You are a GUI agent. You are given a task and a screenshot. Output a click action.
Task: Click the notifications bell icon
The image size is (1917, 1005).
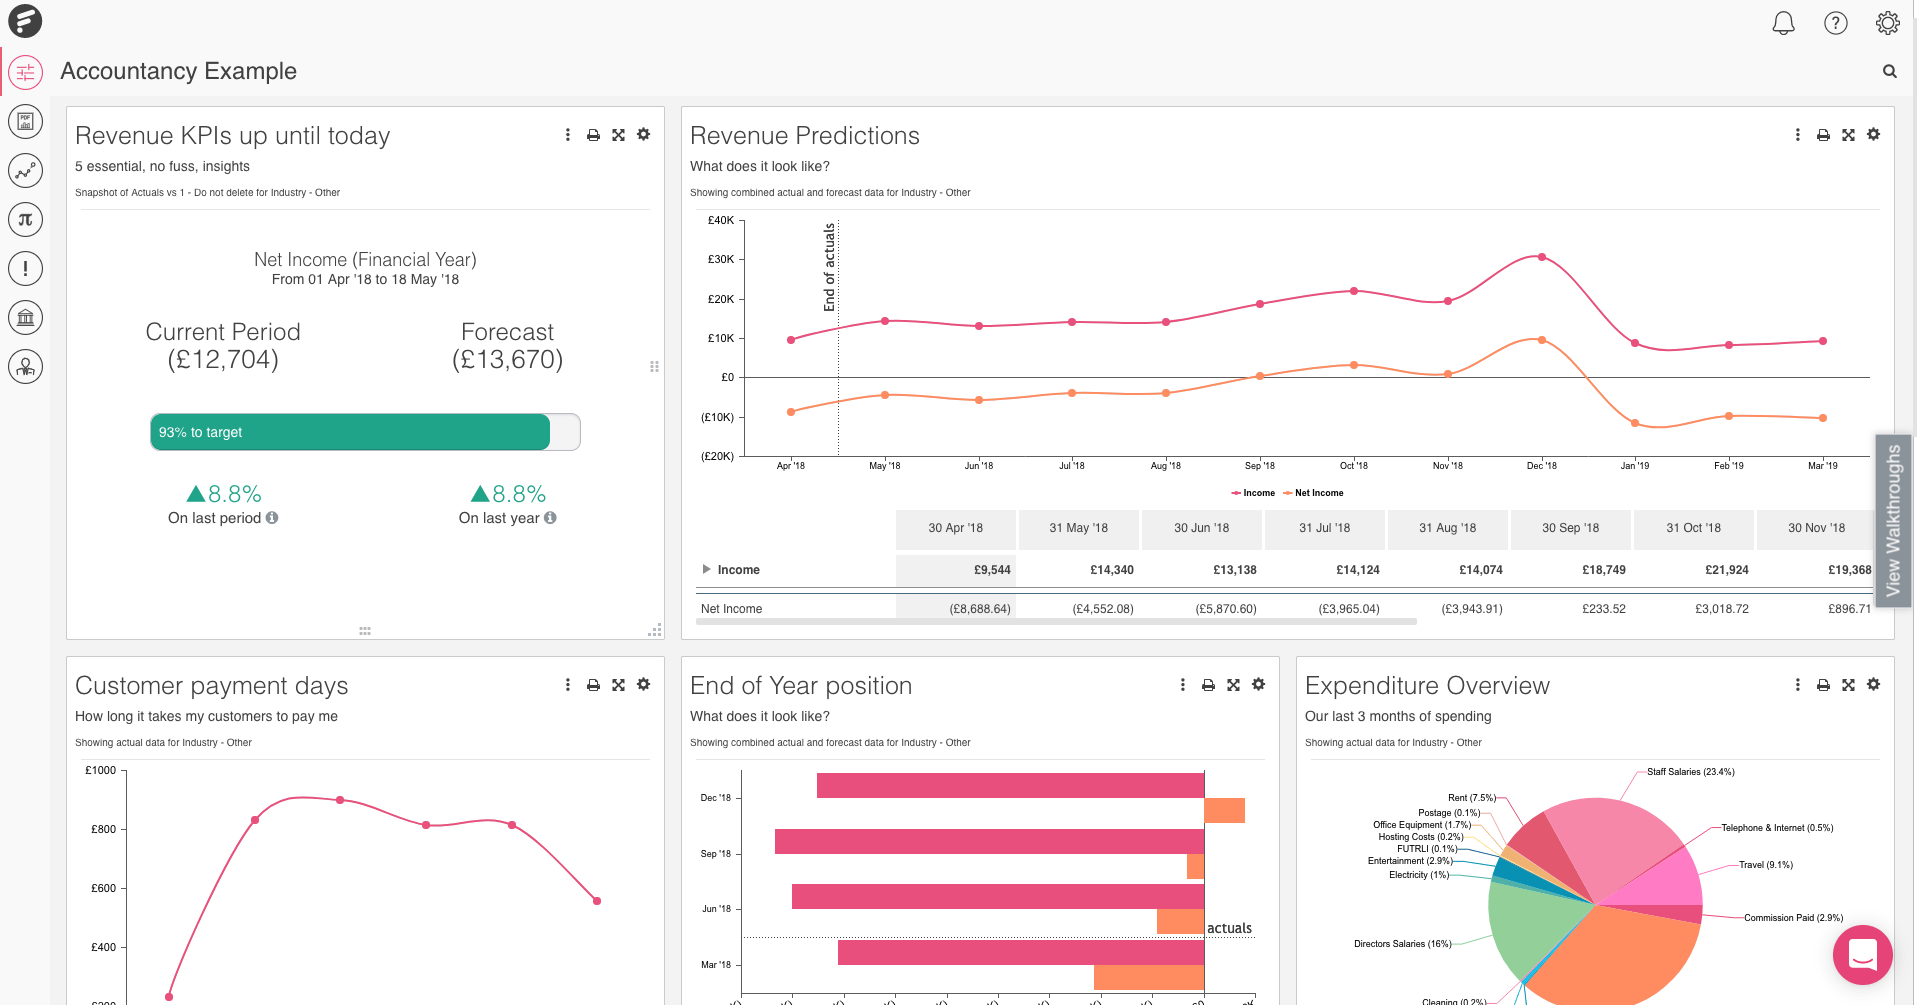click(x=1783, y=23)
